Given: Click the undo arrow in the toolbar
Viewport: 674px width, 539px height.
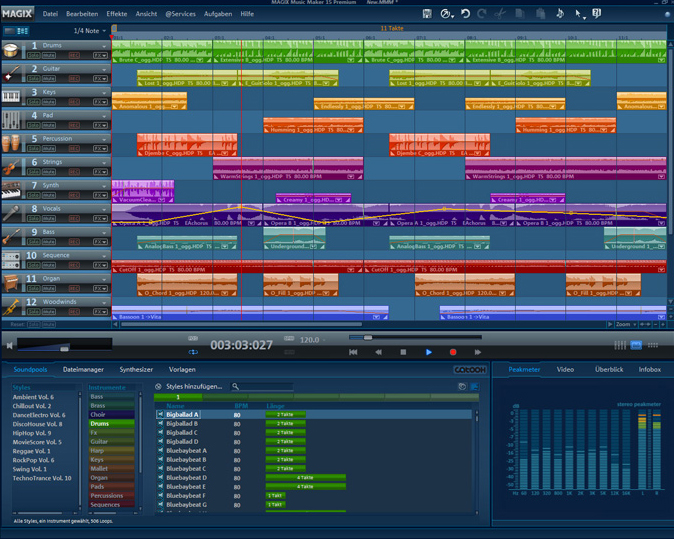Looking at the screenshot, I should tap(465, 14).
